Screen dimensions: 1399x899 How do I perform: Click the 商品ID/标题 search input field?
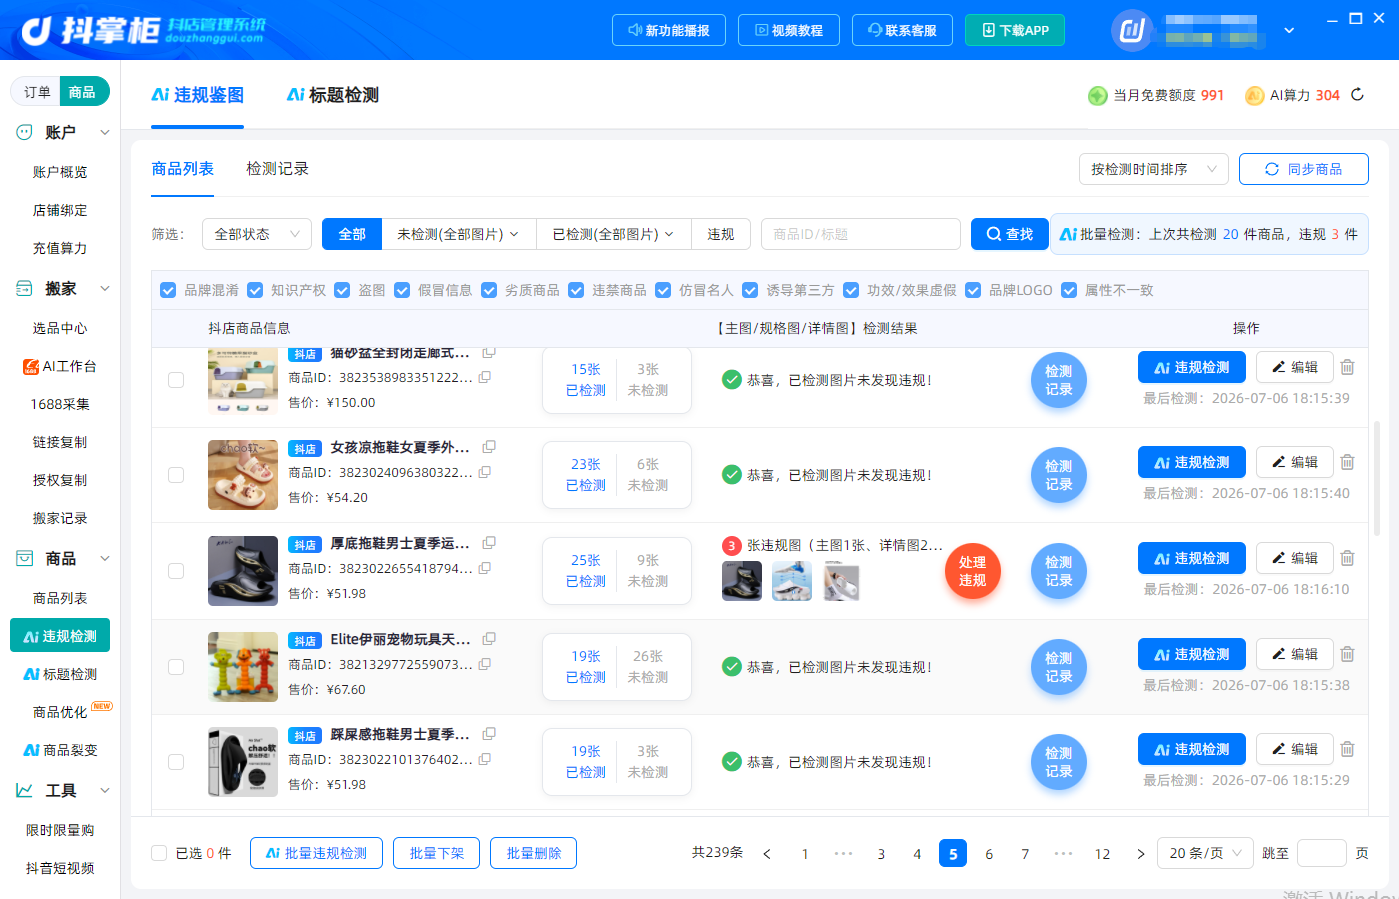(x=861, y=234)
